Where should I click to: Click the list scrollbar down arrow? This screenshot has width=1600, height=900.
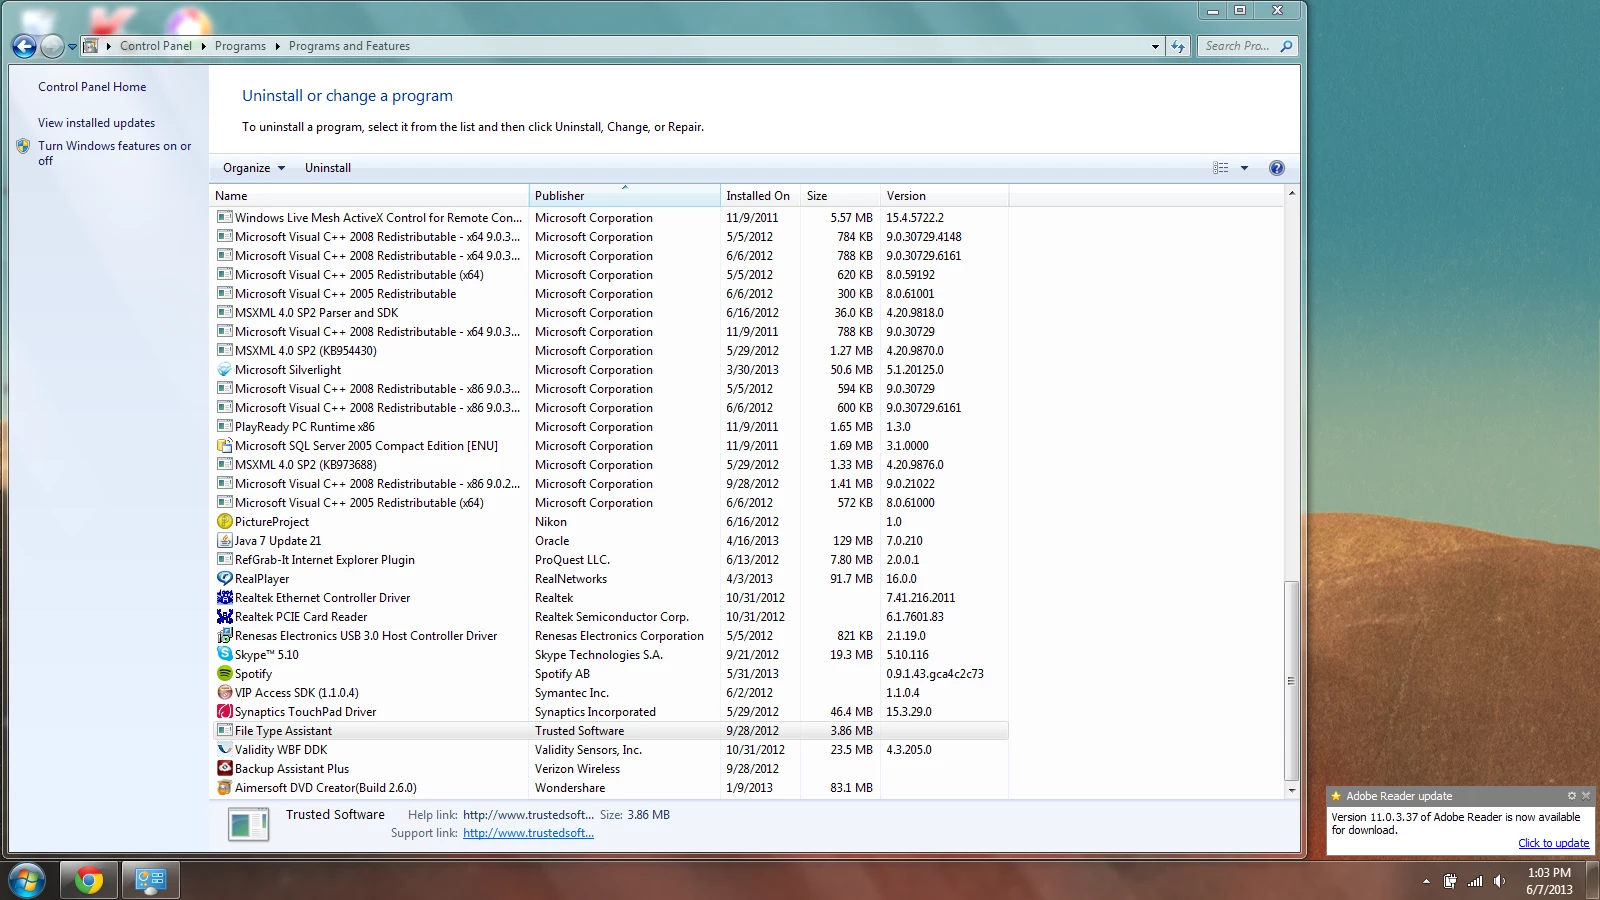click(x=1291, y=790)
